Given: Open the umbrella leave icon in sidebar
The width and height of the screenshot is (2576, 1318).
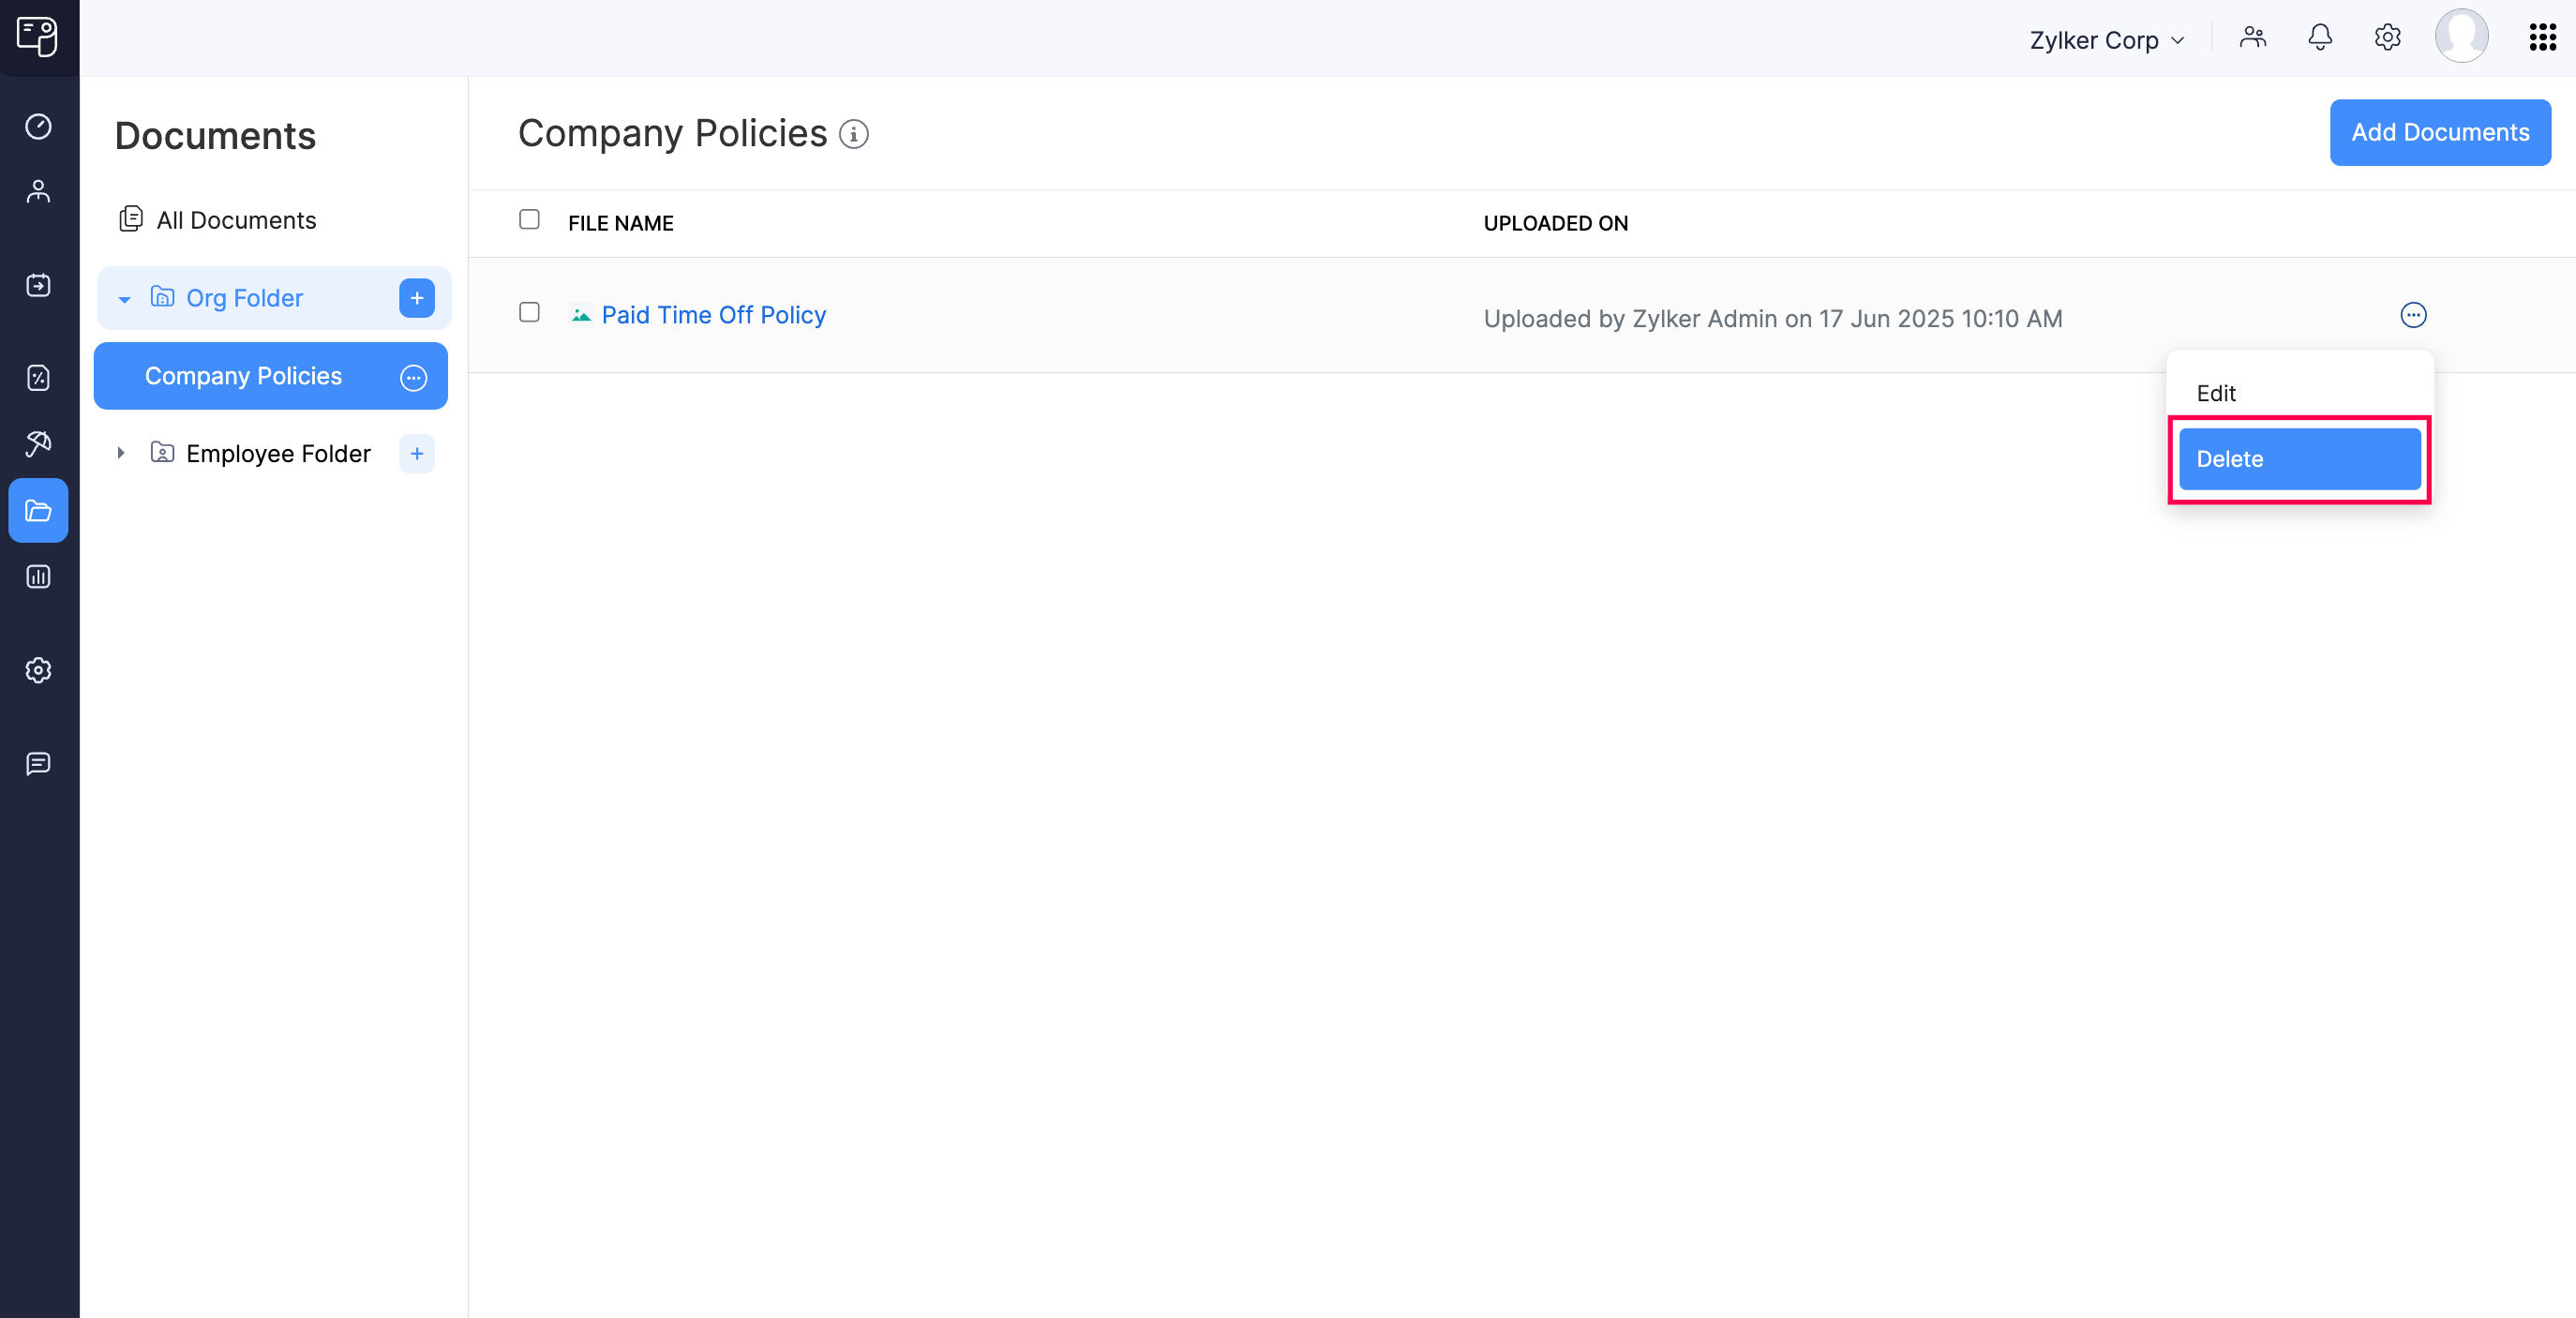Looking at the screenshot, I should 38,443.
